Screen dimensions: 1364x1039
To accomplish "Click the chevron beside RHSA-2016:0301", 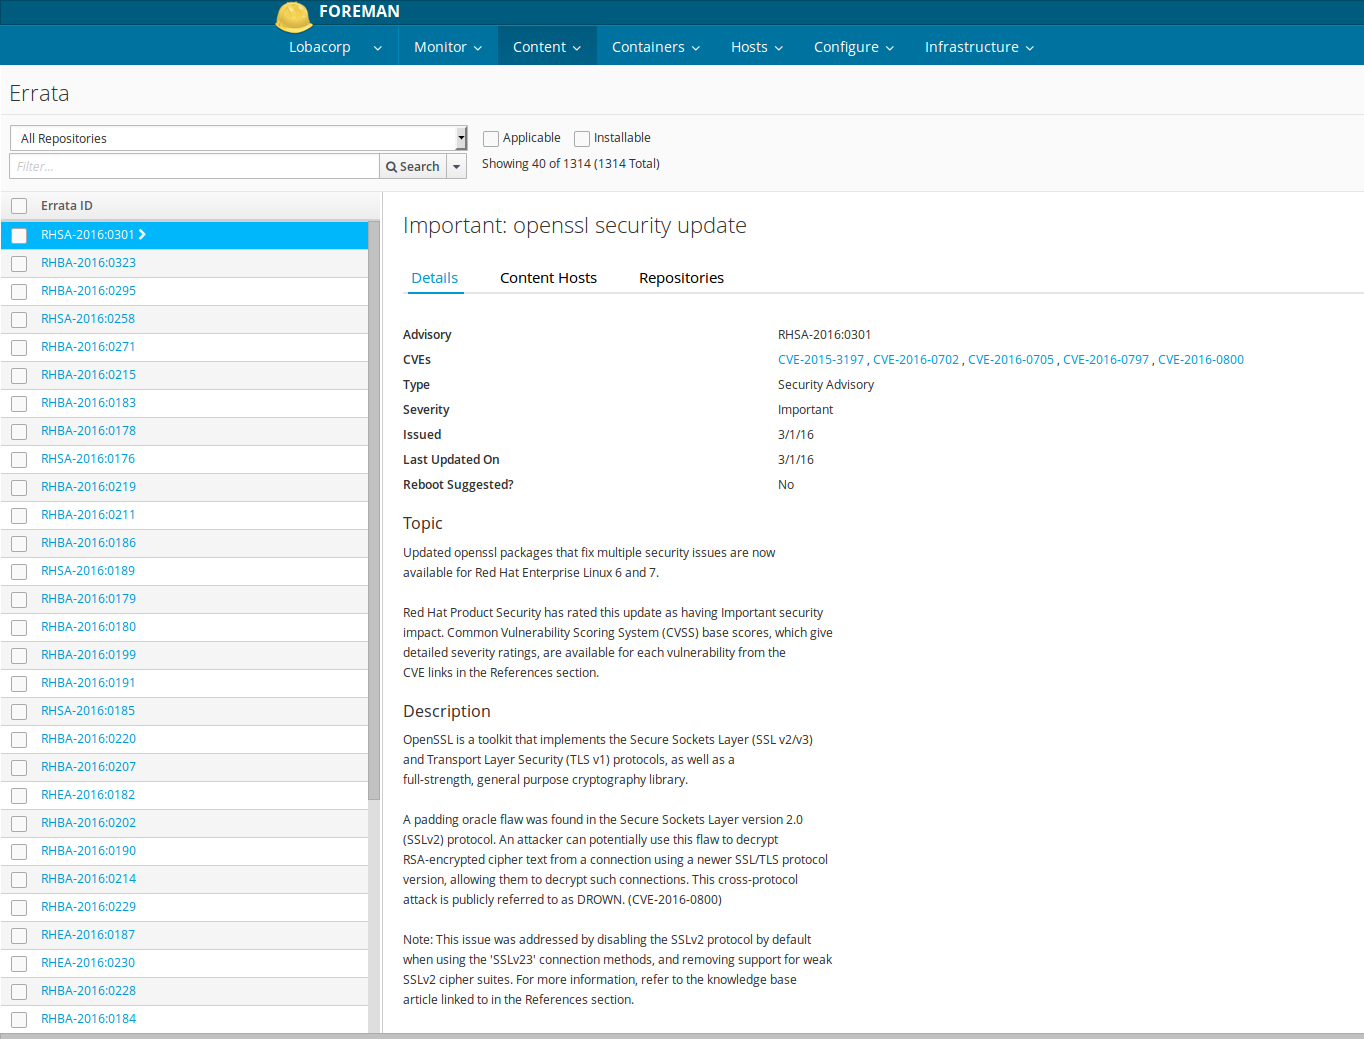I will click(x=143, y=235).
